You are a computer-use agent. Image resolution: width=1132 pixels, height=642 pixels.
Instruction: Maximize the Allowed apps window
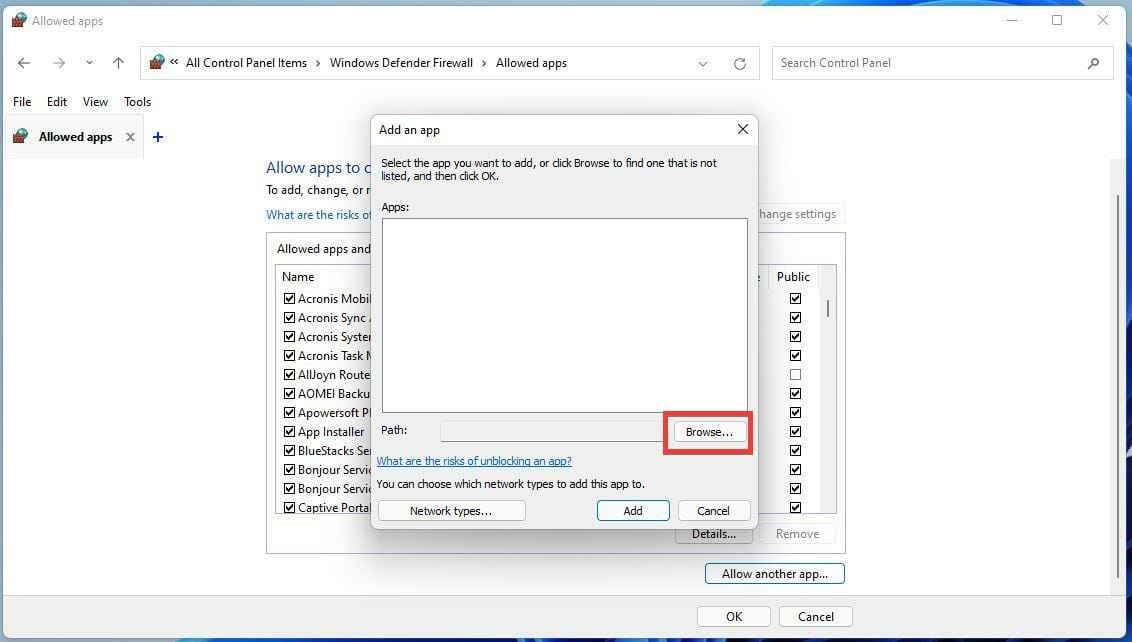coord(1057,20)
